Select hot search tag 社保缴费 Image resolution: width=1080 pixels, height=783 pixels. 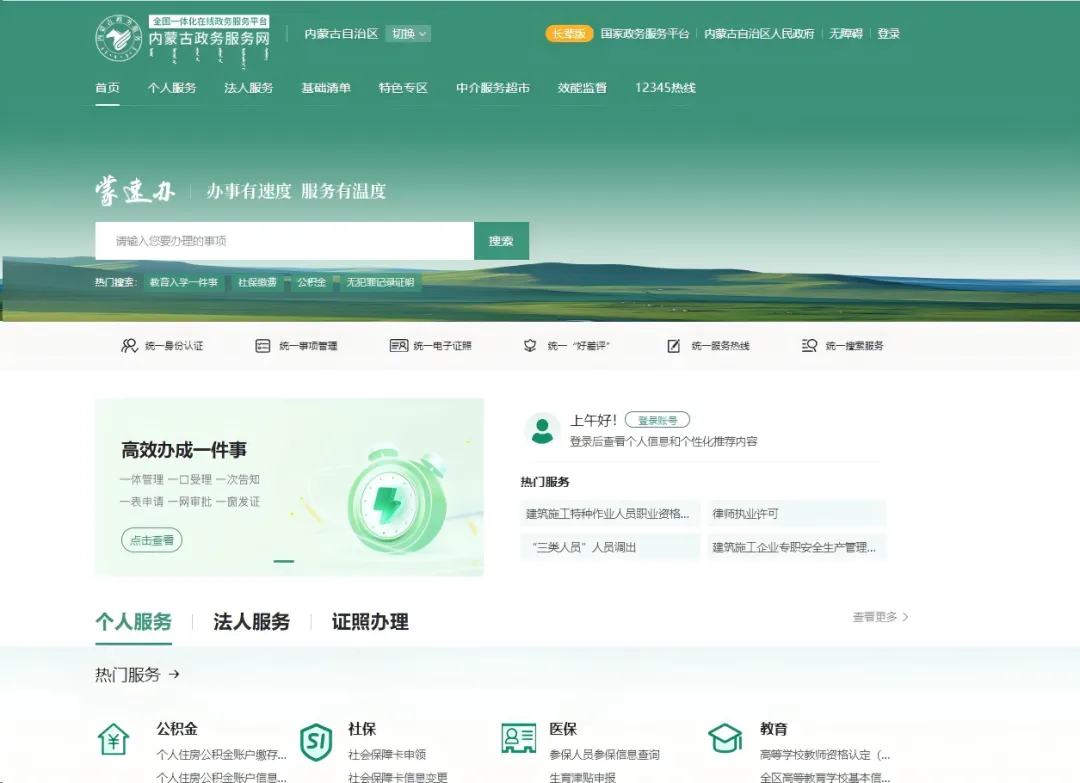(x=257, y=282)
